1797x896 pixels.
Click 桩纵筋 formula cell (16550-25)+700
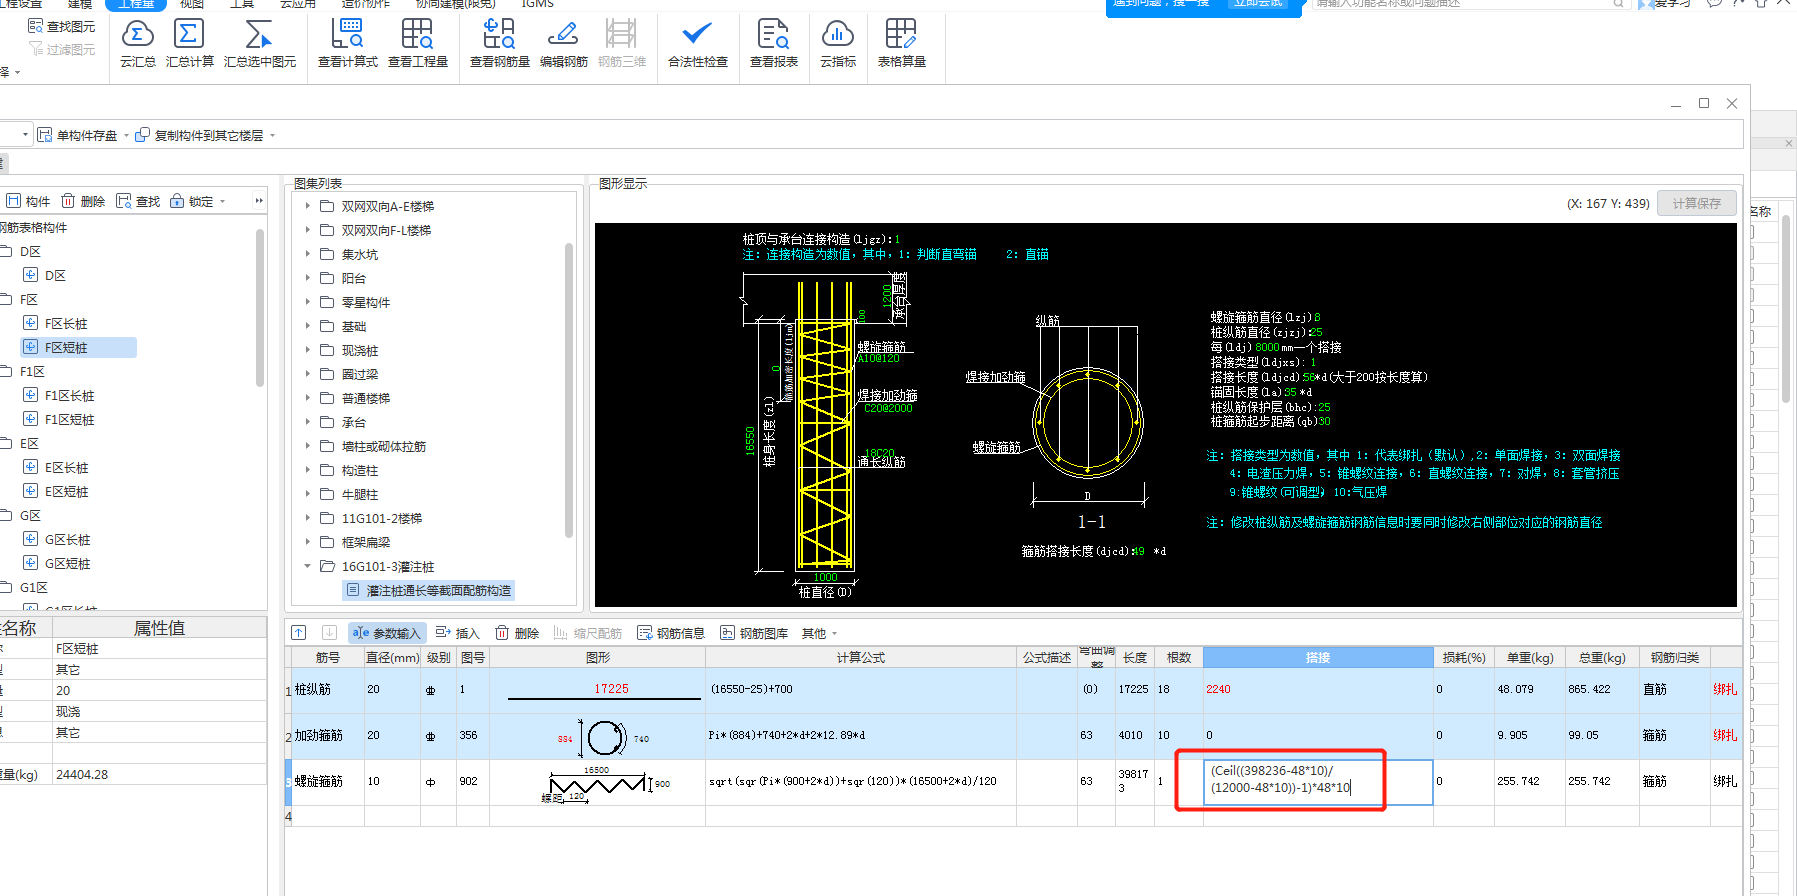pos(861,690)
